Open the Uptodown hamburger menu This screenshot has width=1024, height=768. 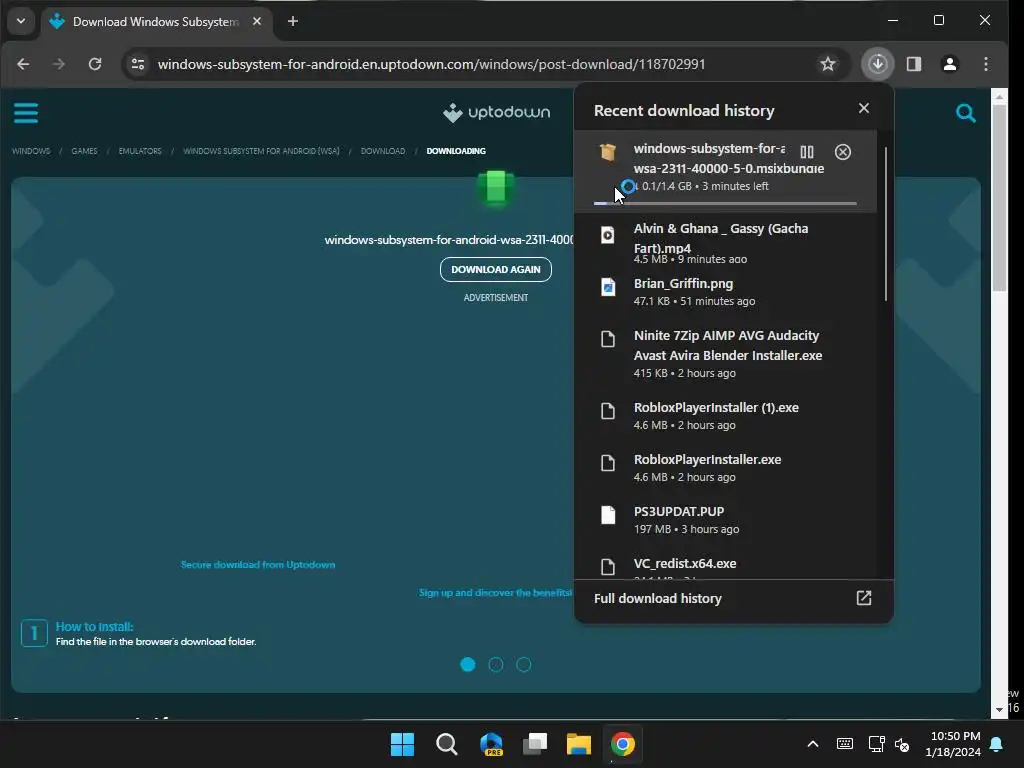coord(26,113)
